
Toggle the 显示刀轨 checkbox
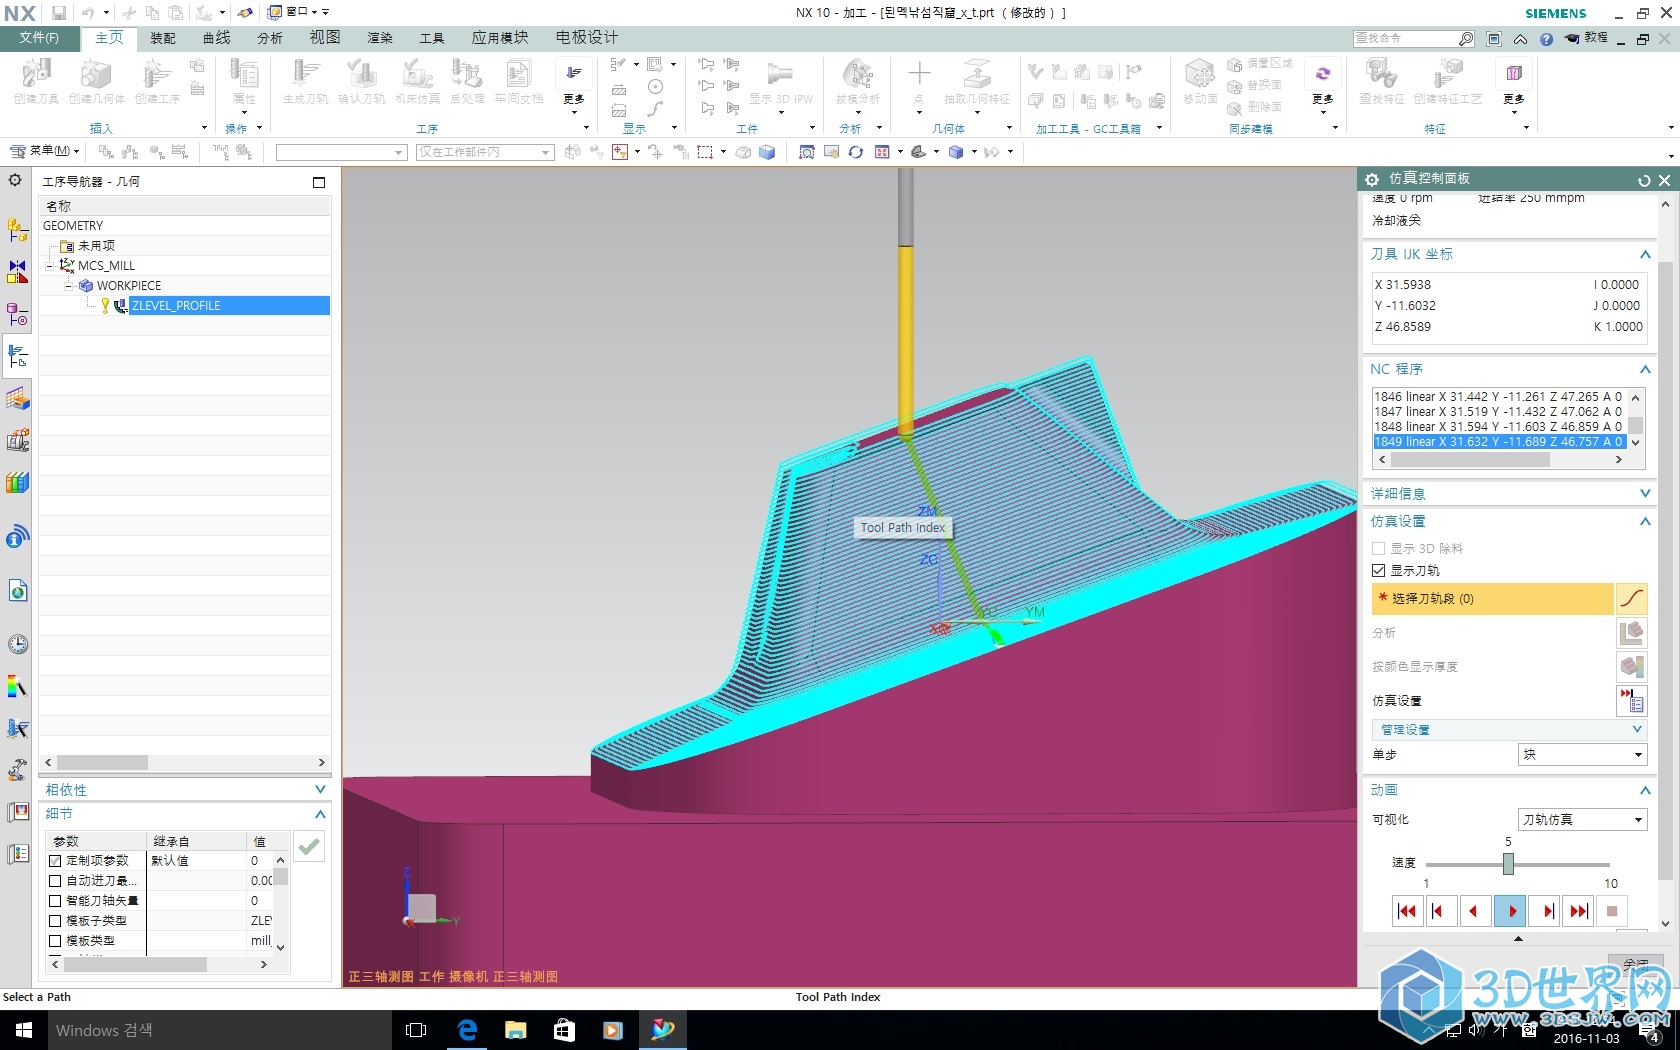[x=1379, y=570]
